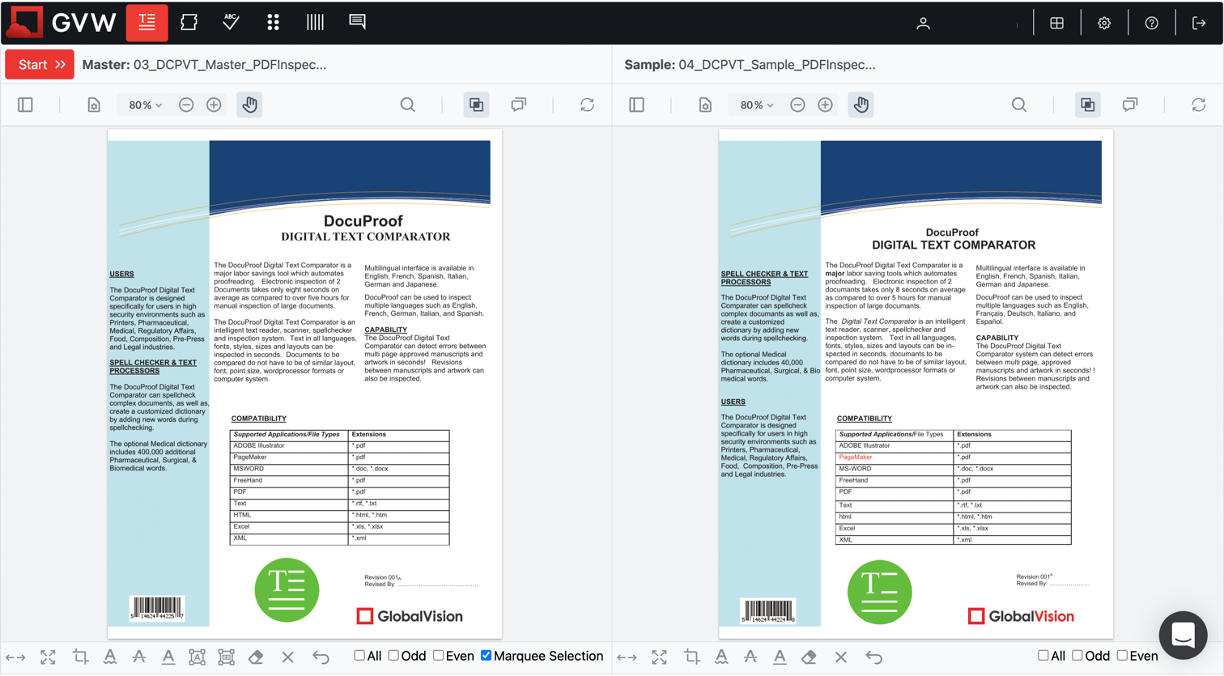Select the text comparison module tab
This screenshot has width=1224, height=676.
click(147, 22)
